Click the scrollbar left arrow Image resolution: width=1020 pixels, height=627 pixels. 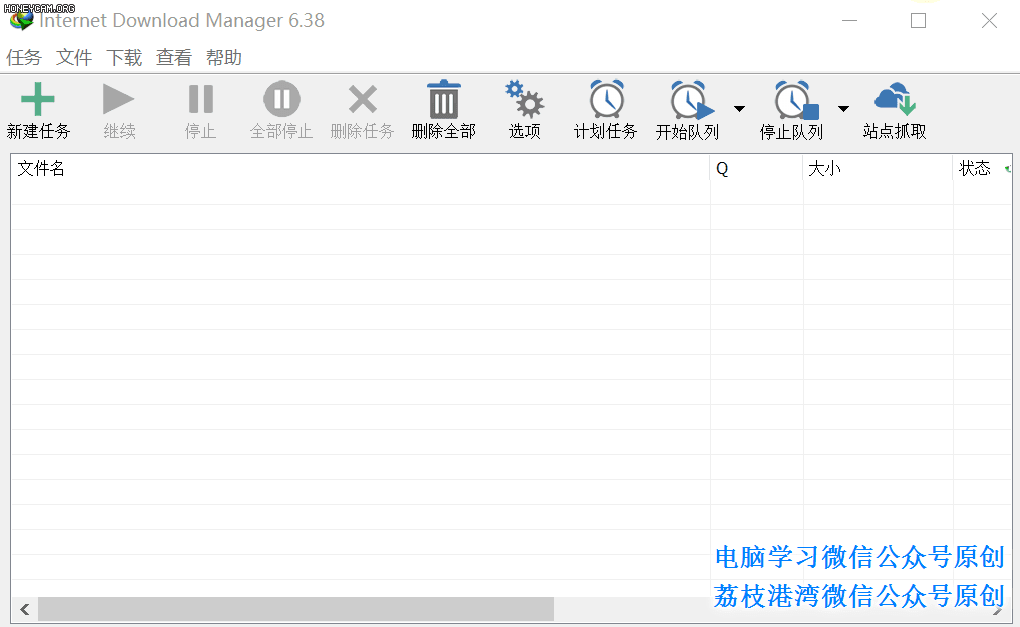click(25, 609)
